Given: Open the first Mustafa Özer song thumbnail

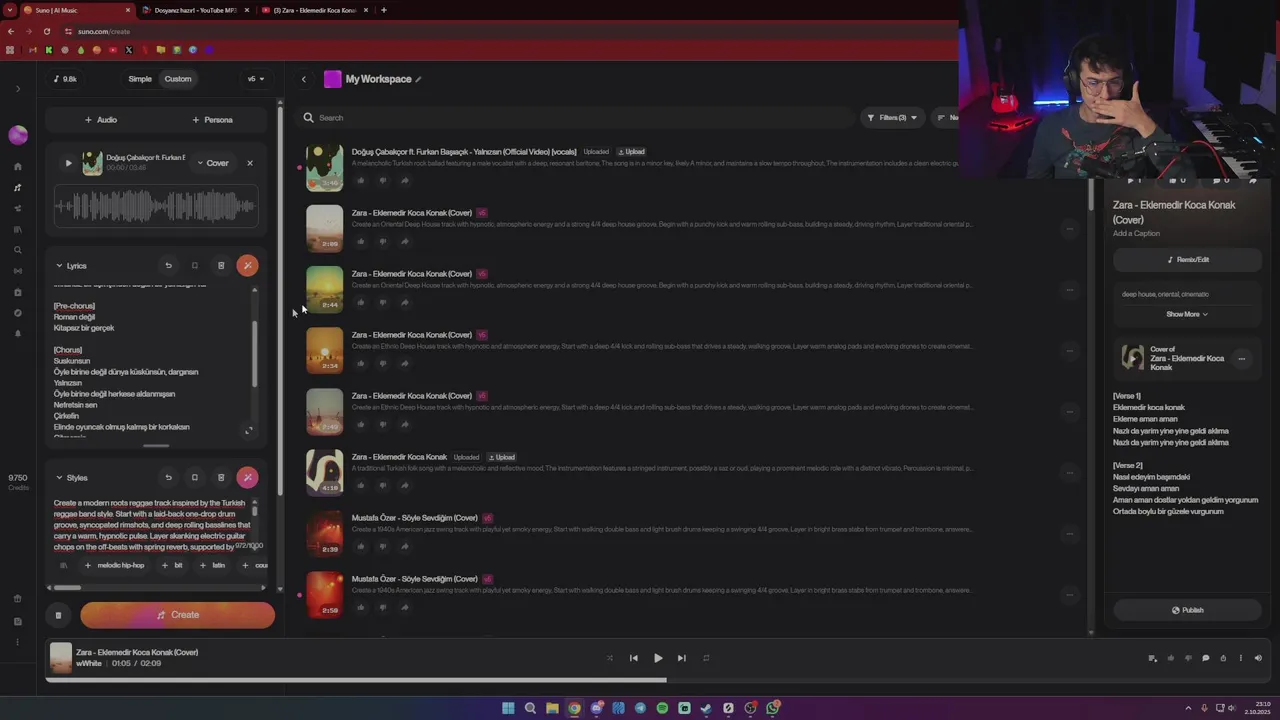Looking at the screenshot, I should pos(324,534).
